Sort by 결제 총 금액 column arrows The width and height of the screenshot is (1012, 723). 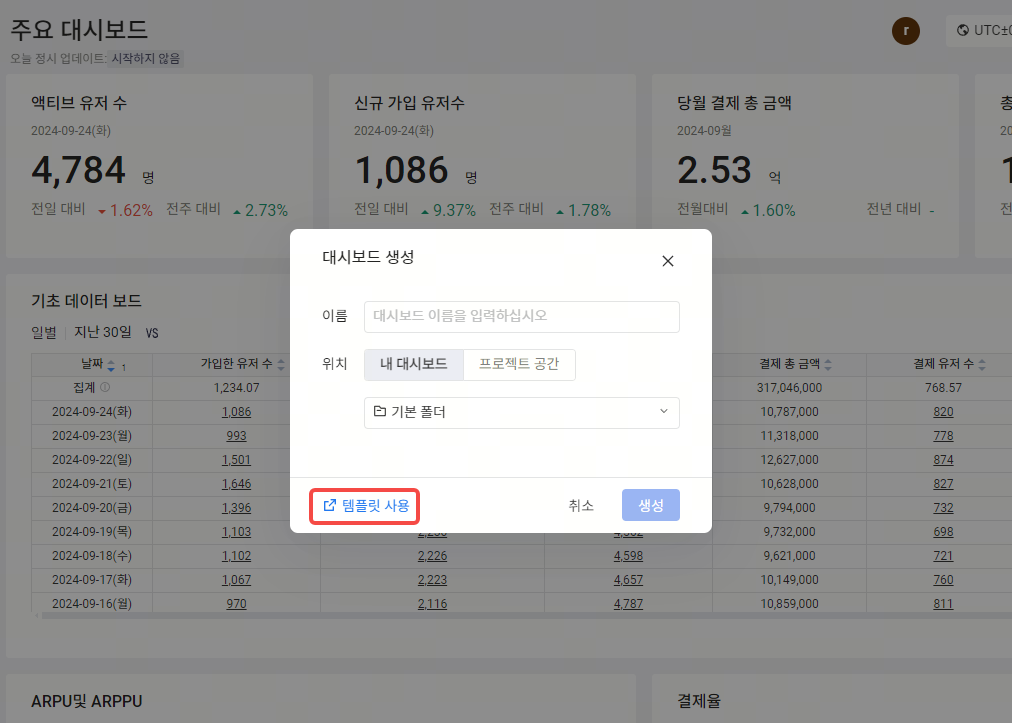(x=828, y=365)
